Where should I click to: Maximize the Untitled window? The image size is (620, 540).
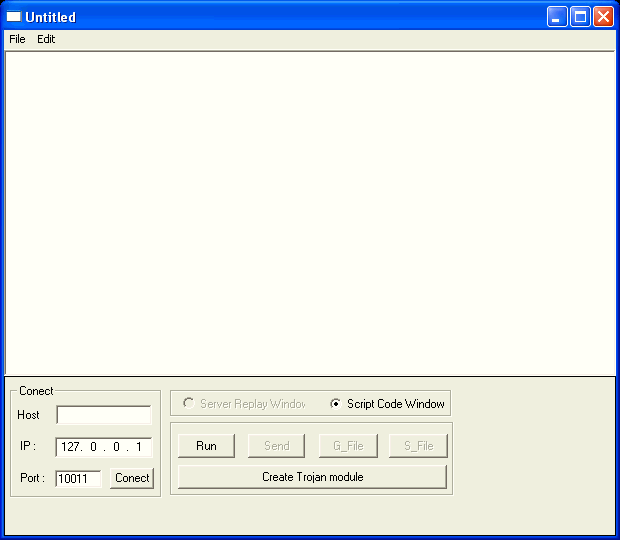click(580, 17)
